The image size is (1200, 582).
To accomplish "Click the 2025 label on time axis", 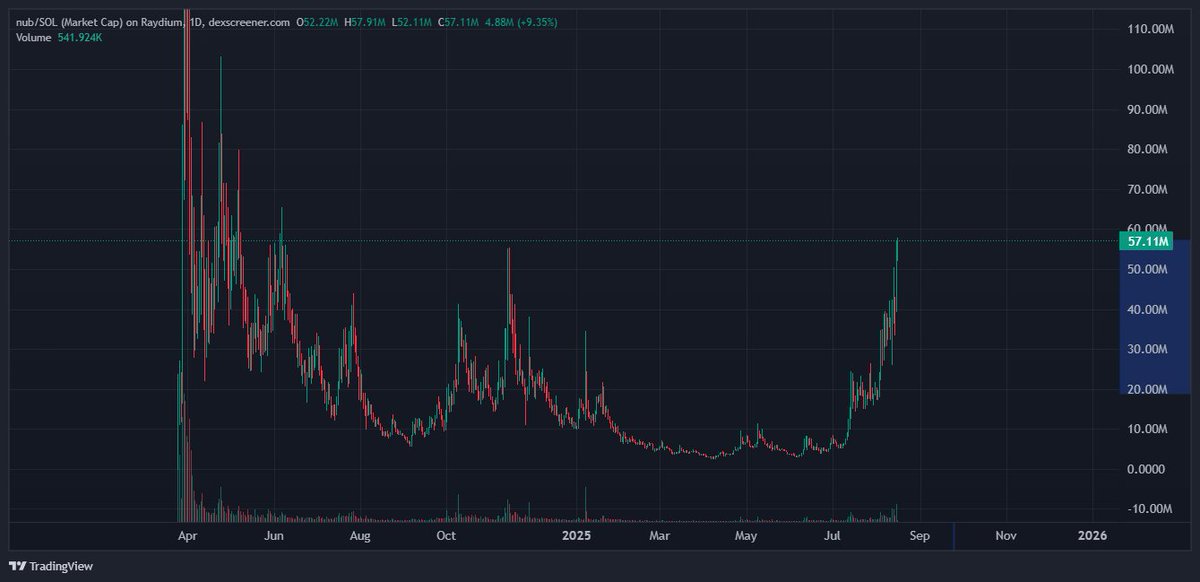I will (576, 536).
